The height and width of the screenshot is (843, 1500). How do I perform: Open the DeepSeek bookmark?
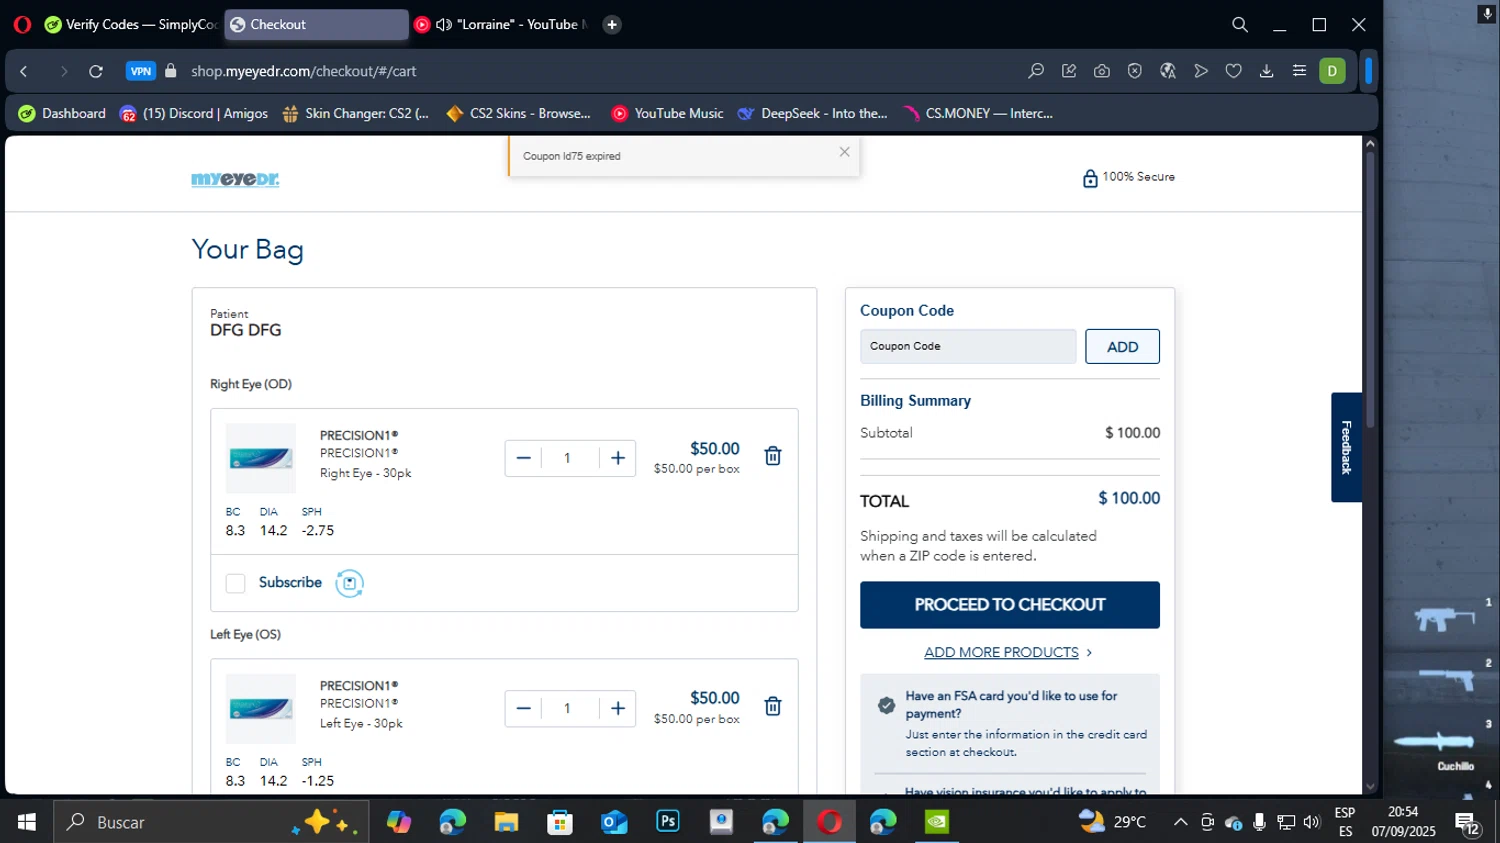(813, 114)
